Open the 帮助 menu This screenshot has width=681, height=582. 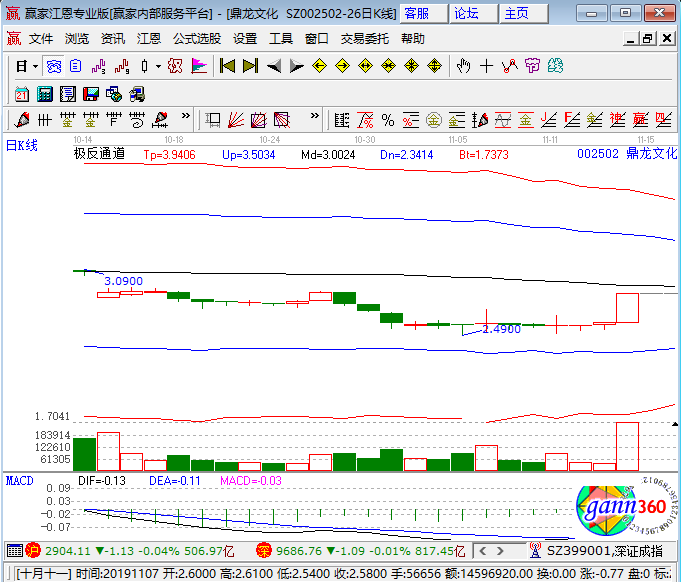coord(413,39)
